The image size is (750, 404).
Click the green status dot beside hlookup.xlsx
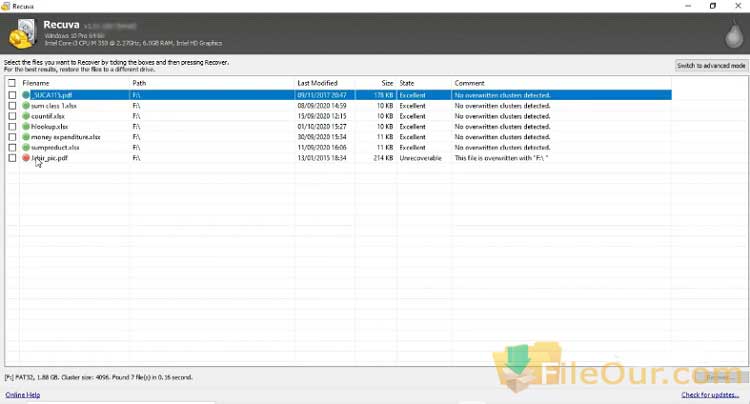pyautogui.click(x=26, y=127)
